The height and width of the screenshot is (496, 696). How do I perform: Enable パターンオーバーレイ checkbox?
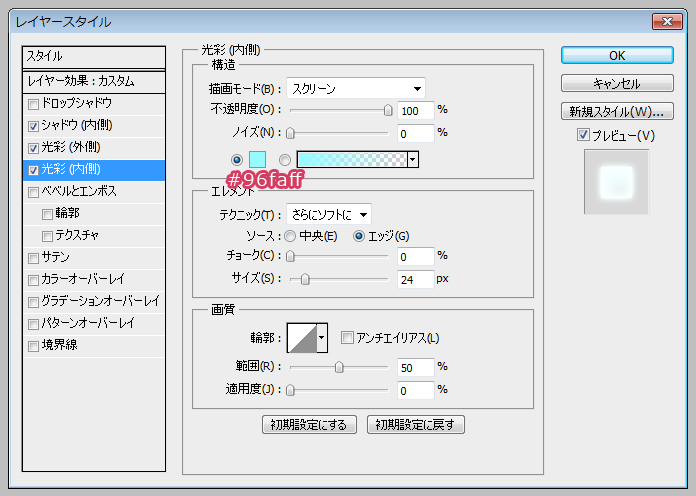33,324
